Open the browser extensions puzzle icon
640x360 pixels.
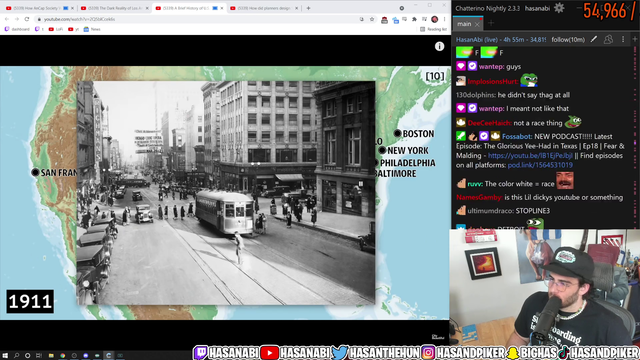[x=414, y=19]
